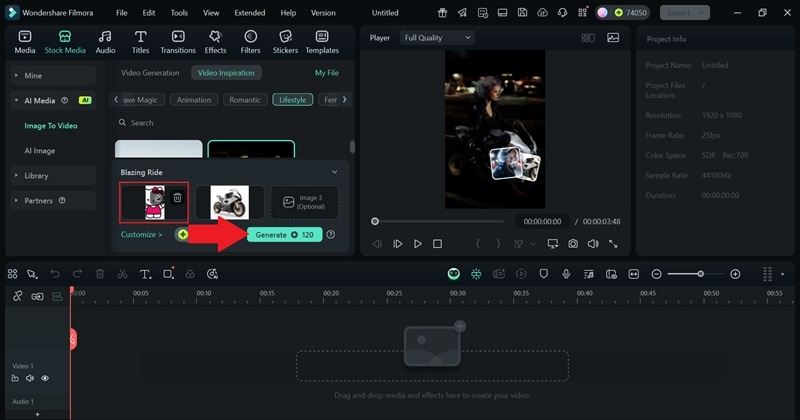Select the Stock Media tab
800x420 pixels.
[x=65, y=42]
